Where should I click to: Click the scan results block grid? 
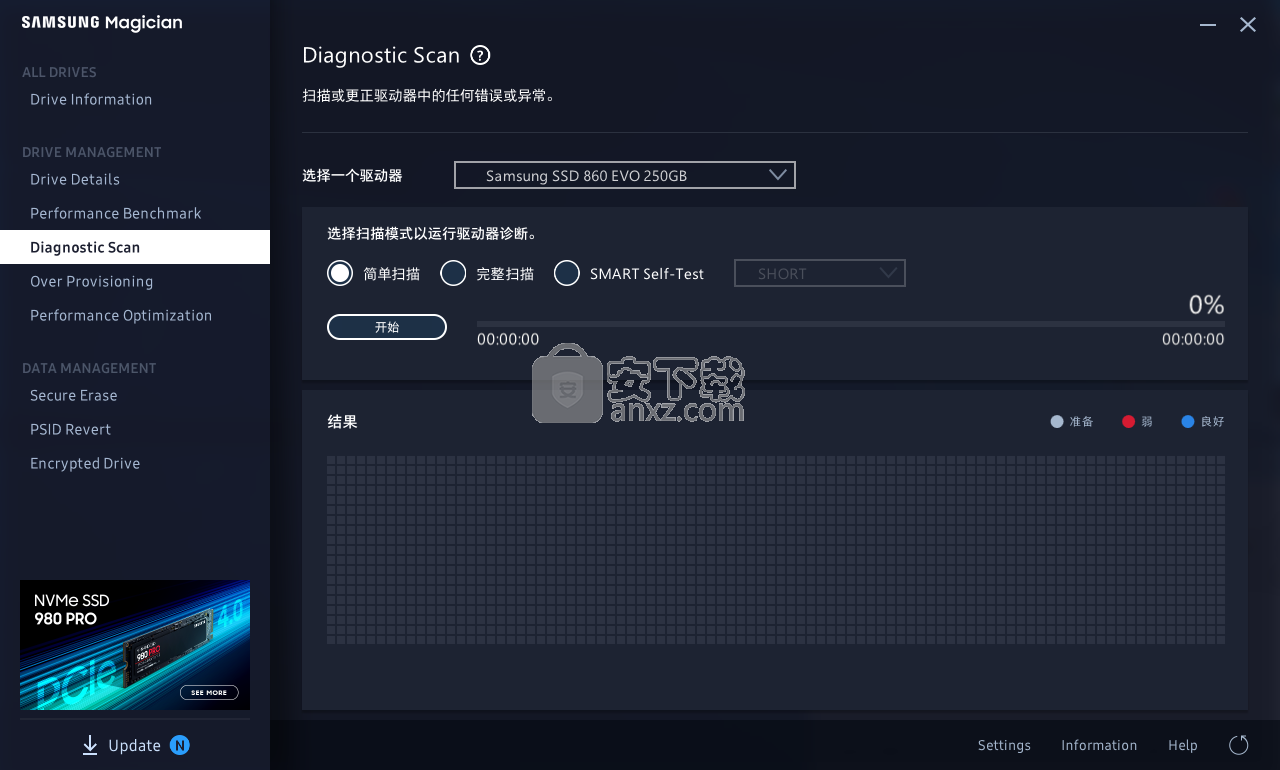[776, 550]
